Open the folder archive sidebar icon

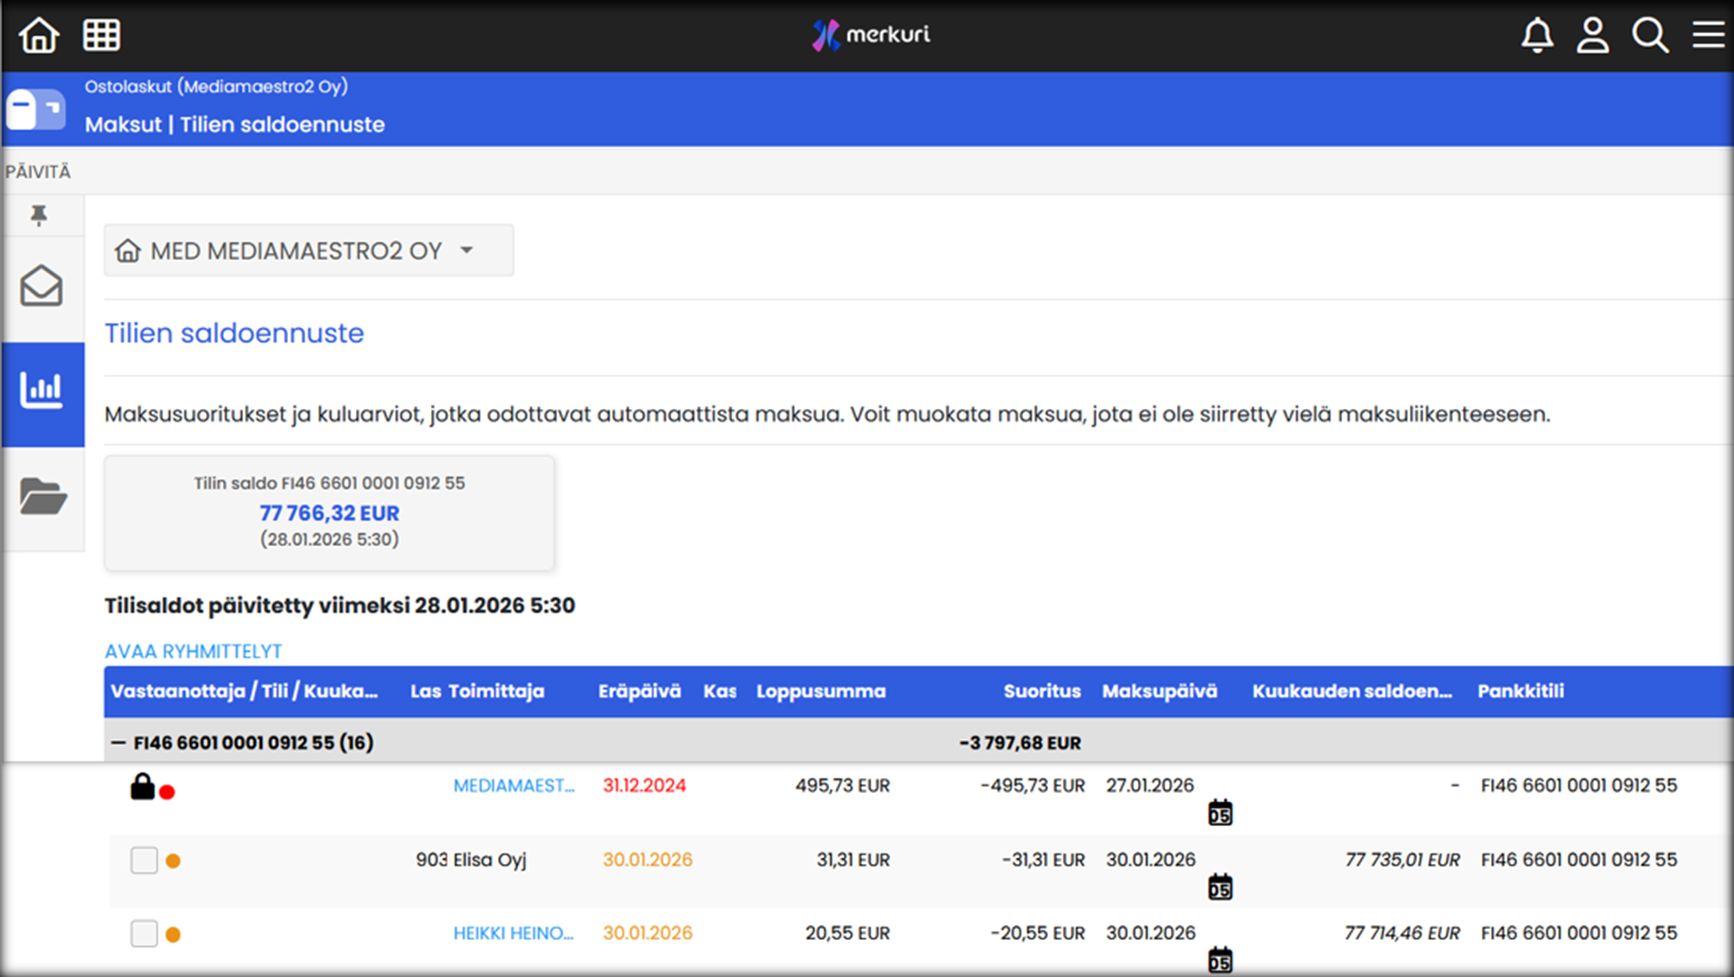(42, 496)
